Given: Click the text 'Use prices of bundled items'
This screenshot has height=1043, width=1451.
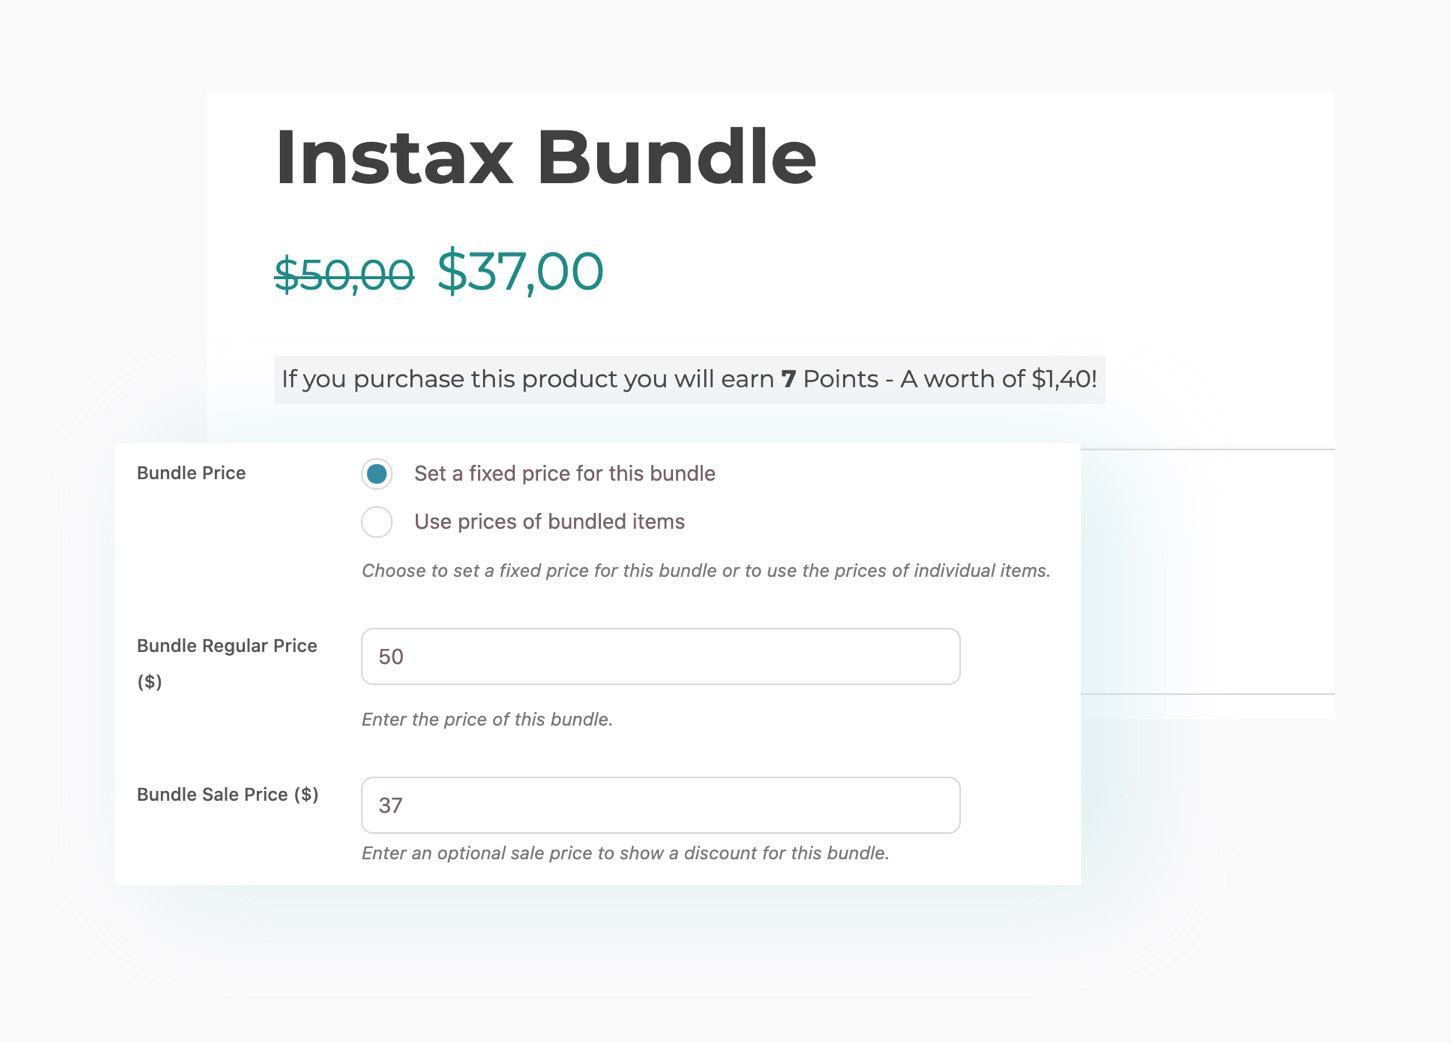Looking at the screenshot, I should [549, 522].
